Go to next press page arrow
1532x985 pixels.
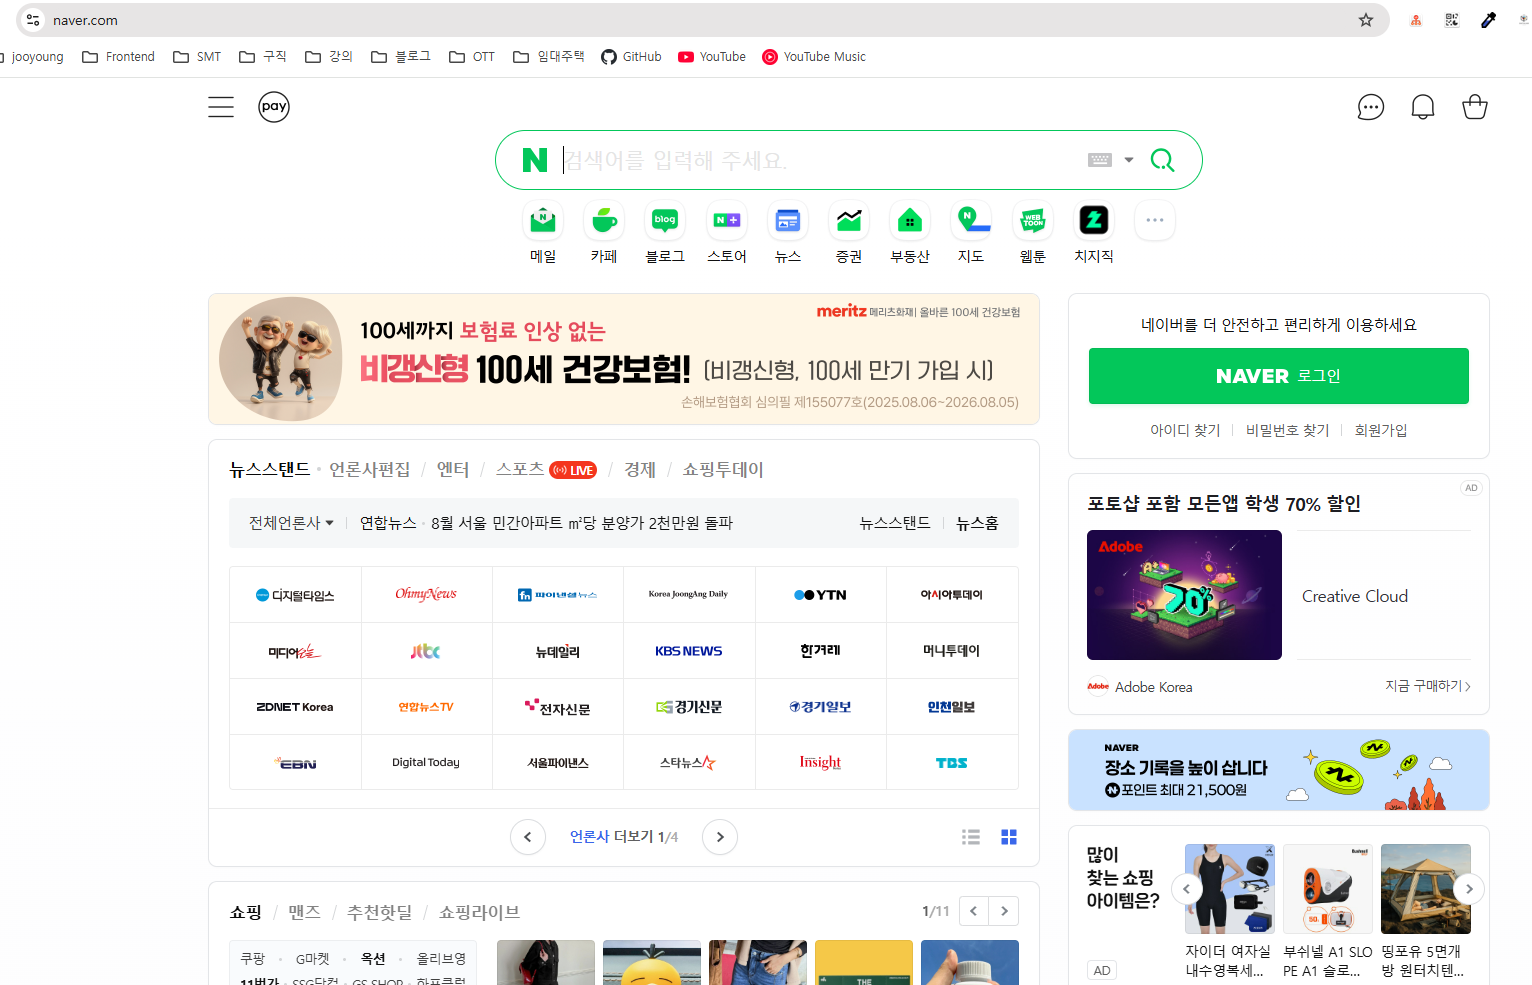[720, 837]
